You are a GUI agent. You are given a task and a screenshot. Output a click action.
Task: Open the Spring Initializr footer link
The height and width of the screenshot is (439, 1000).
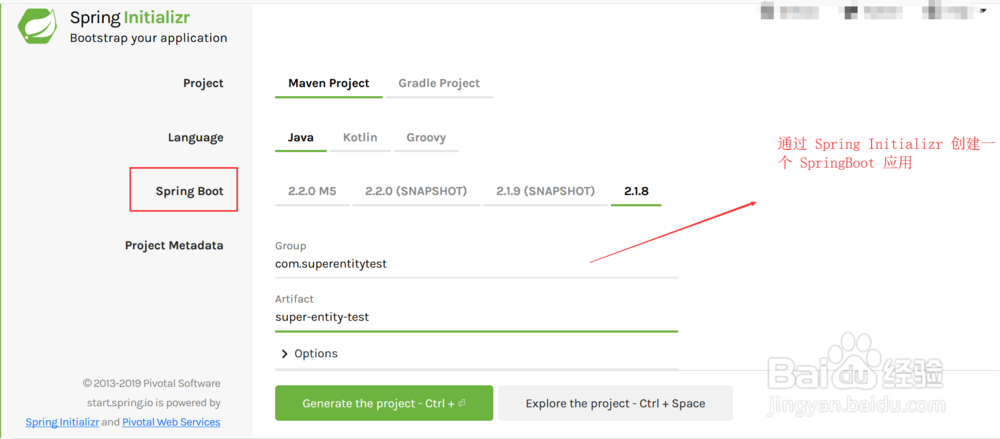(x=62, y=422)
